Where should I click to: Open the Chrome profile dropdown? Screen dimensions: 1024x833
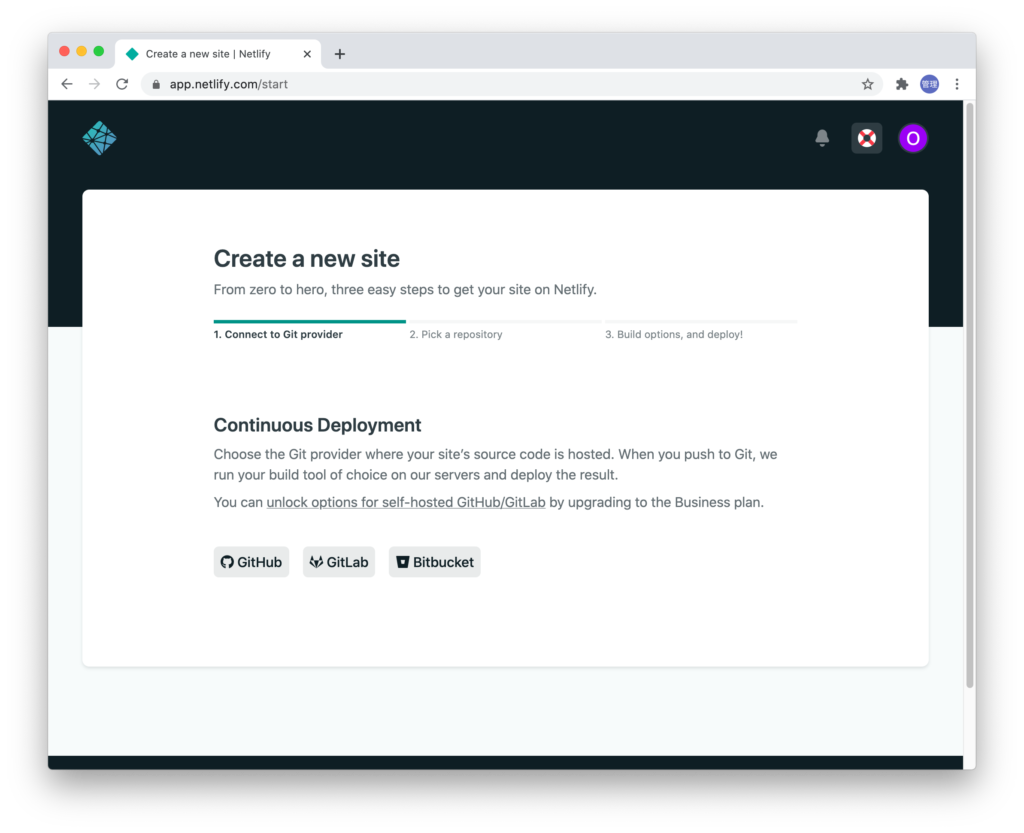930,84
